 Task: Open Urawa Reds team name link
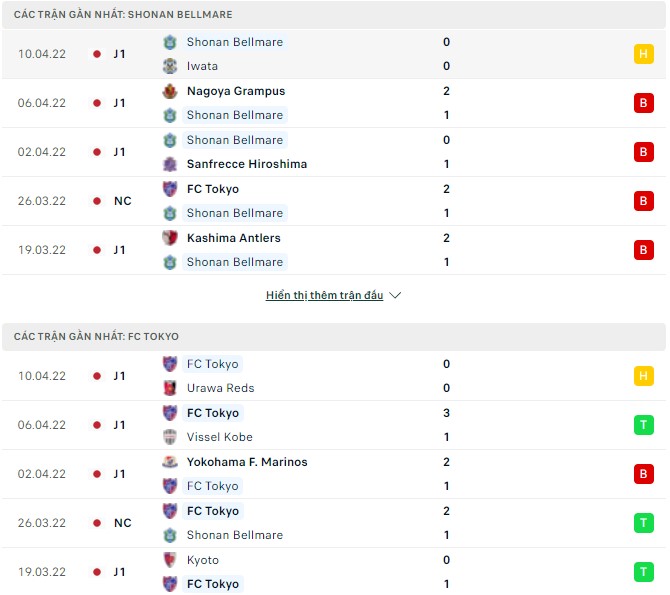(x=220, y=388)
